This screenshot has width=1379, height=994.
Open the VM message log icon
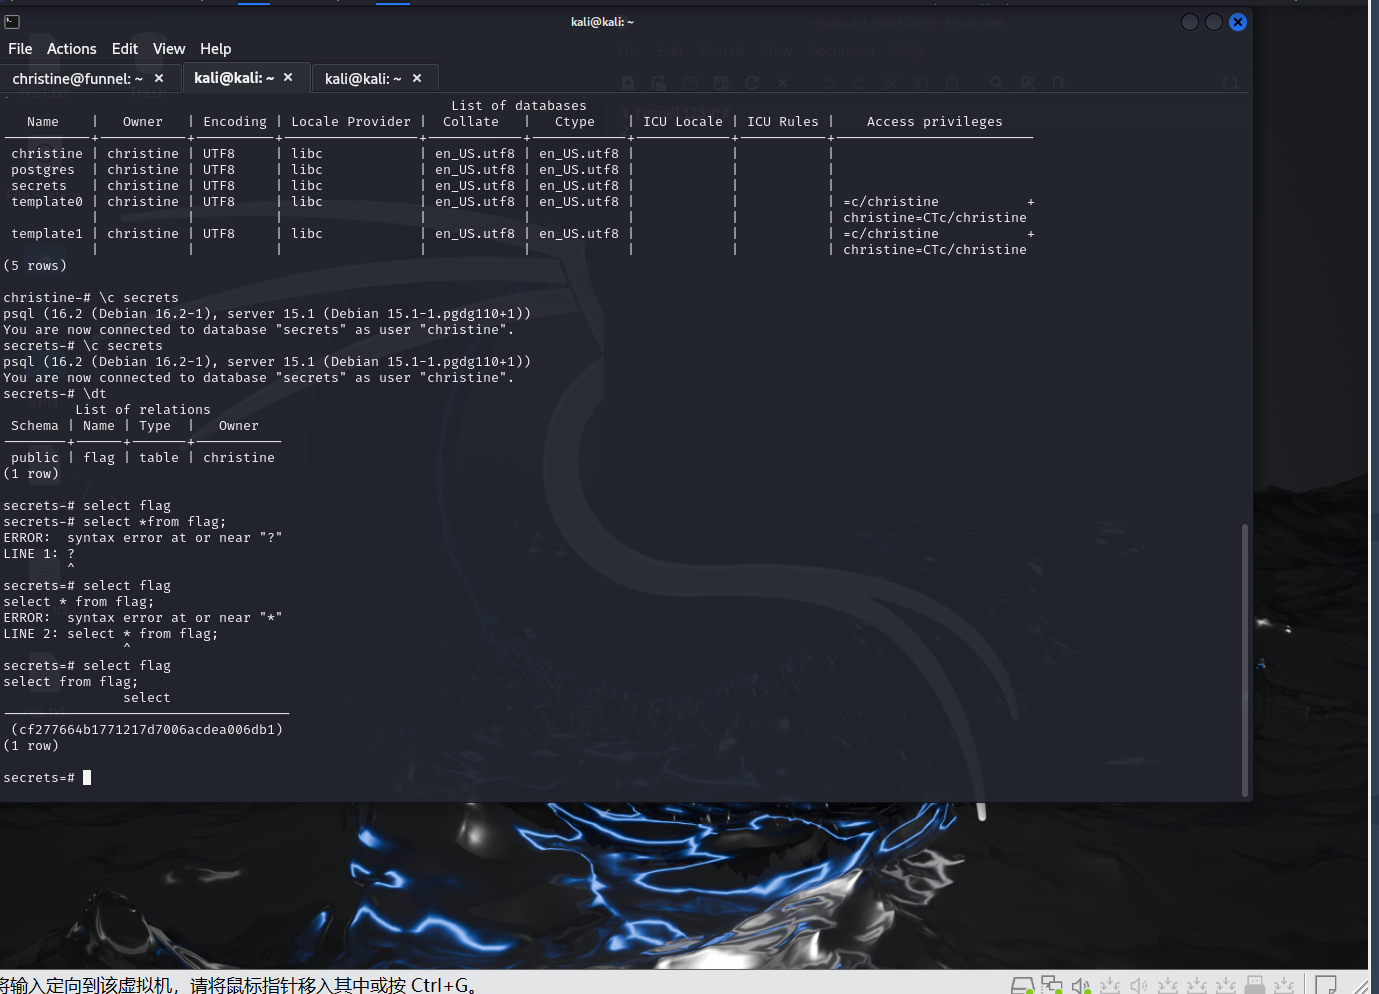pyautogui.click(x=1326, y=986)
